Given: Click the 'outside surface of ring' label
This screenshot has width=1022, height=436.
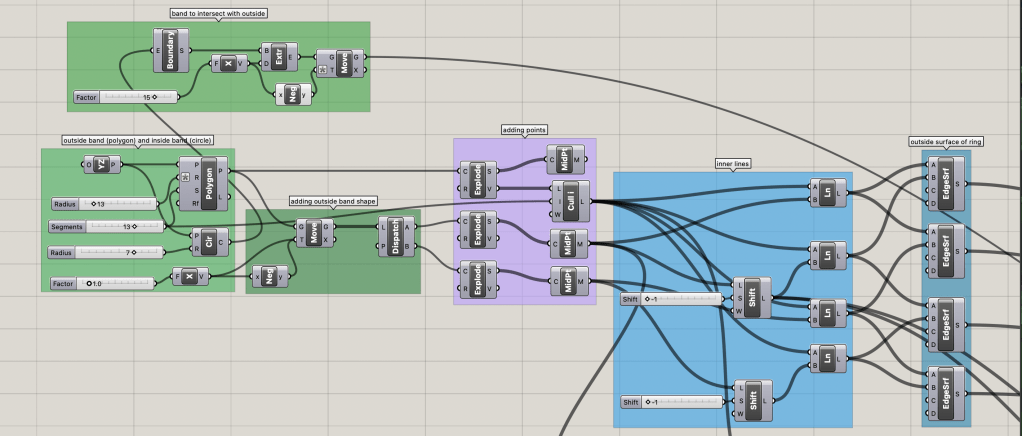Looking at the screenshot, I should pyautogui.click(x=946, y=142).
